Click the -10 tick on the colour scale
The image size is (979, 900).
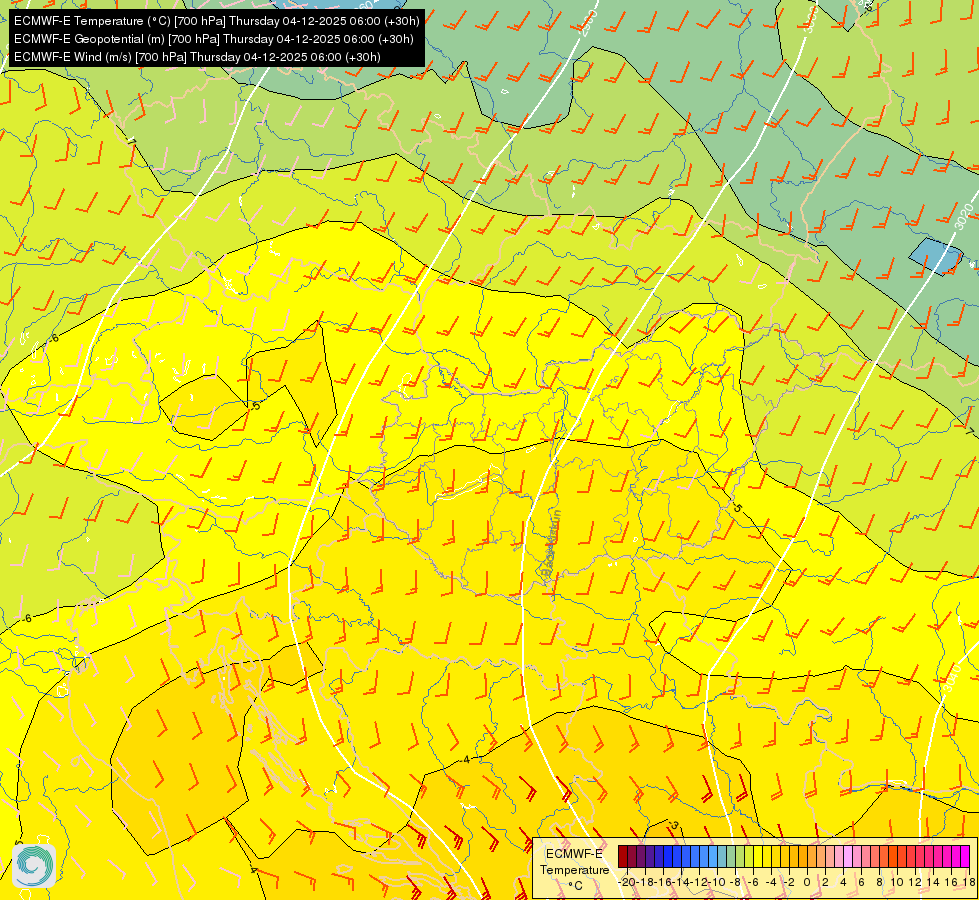point(717,882)
